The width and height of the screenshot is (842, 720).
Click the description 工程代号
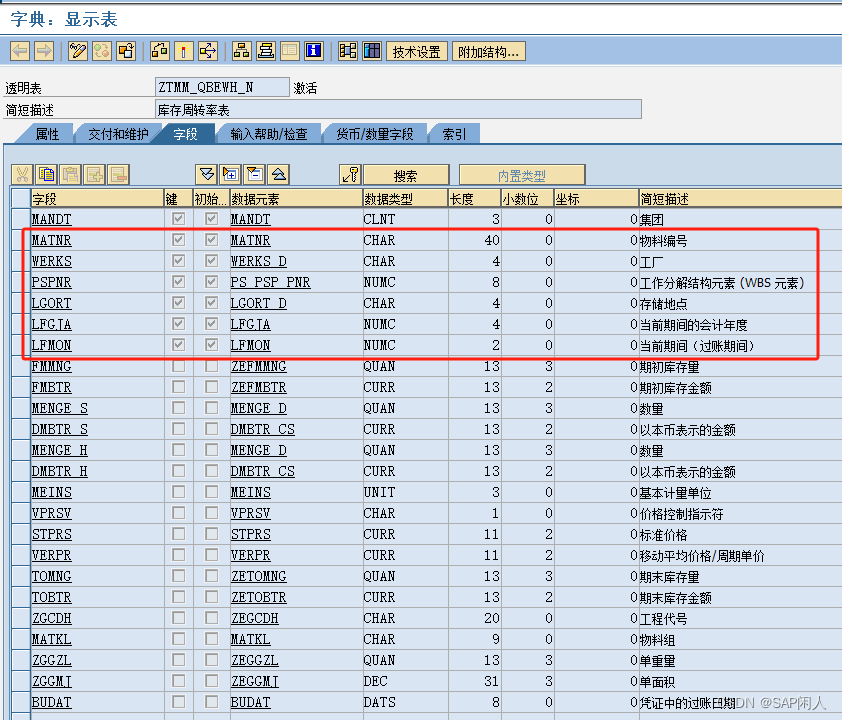click(663, 619)
